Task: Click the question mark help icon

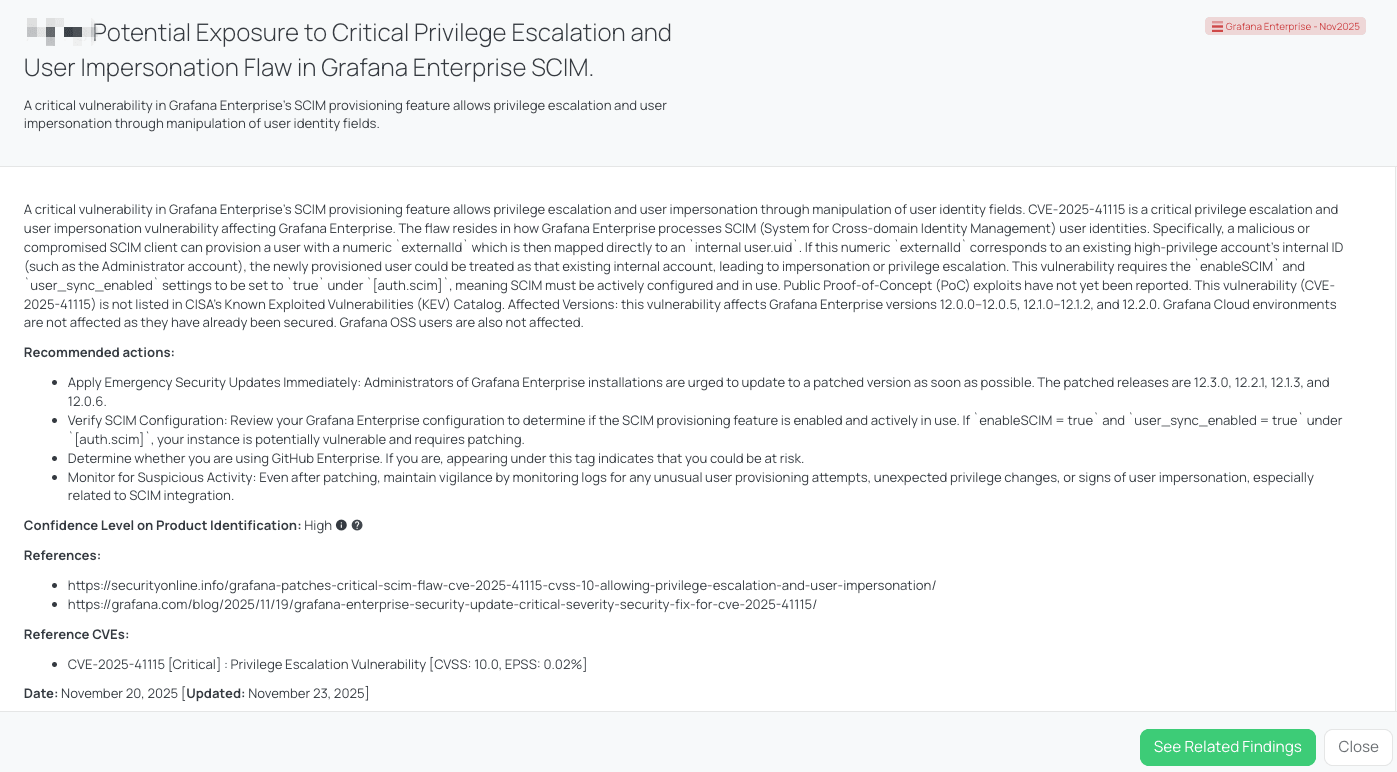Action: 357,525
